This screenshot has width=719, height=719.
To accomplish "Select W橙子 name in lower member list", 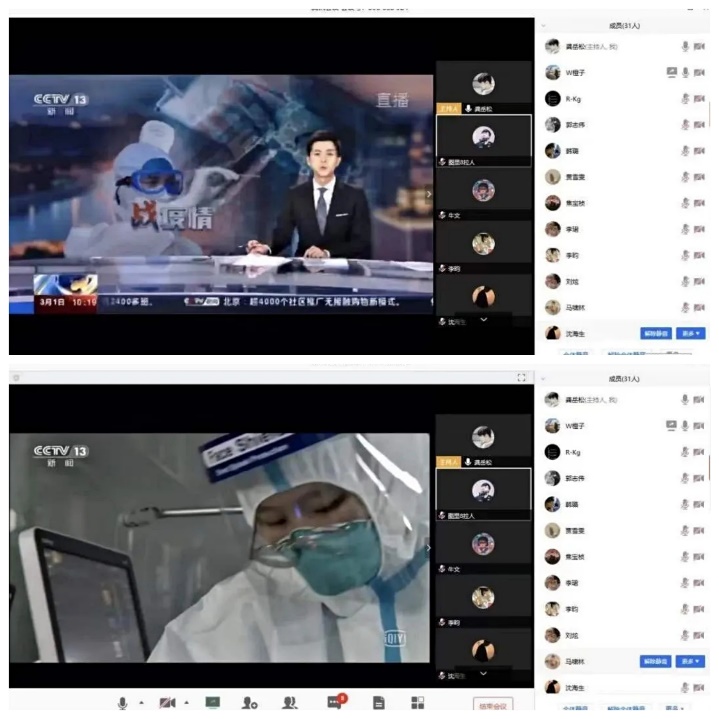I will click(x=575, y=426).
